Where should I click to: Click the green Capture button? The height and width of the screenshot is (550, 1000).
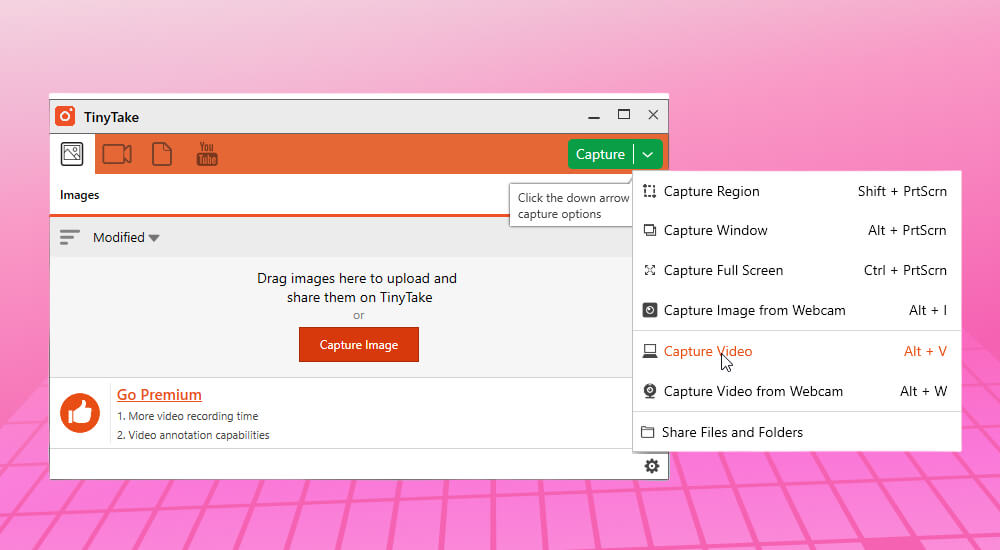point(600,154)
